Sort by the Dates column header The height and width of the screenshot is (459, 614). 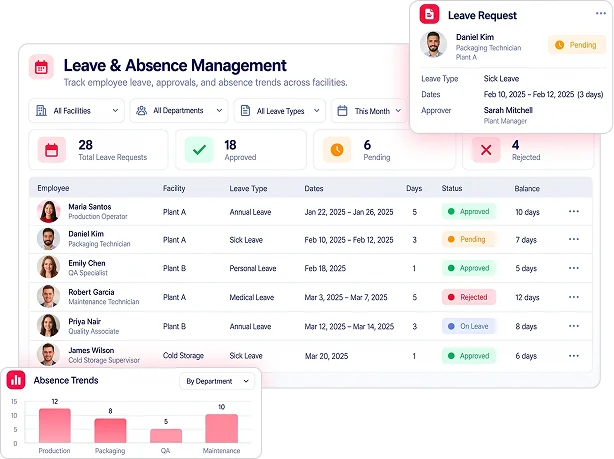(314, 188)
